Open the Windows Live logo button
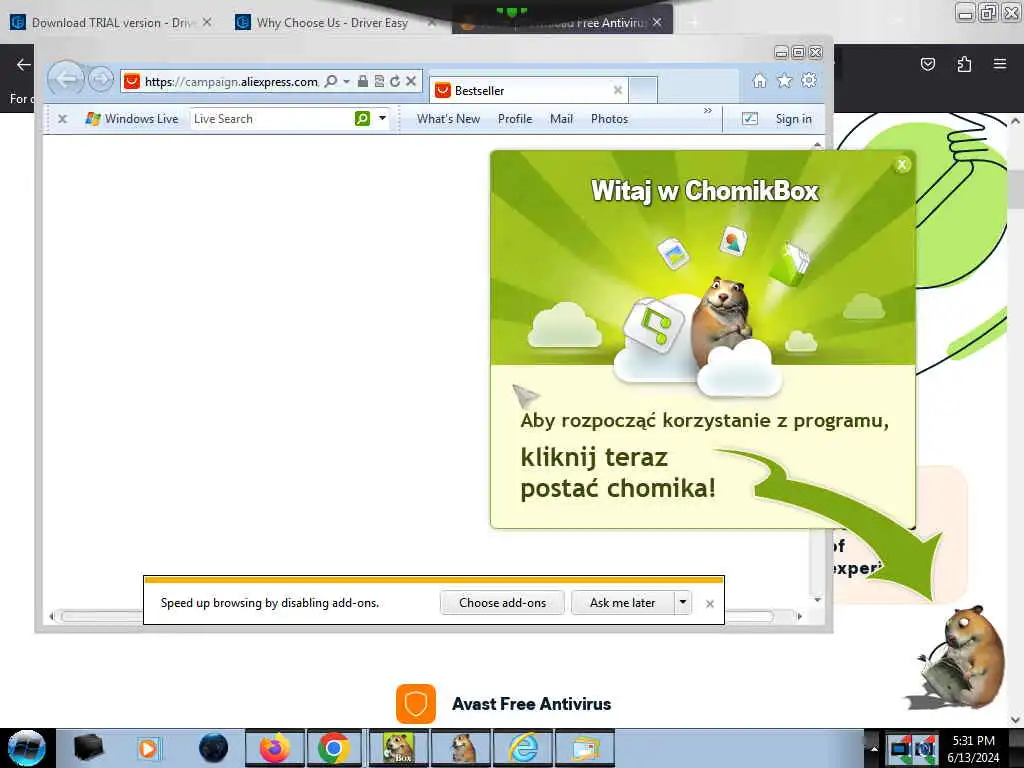 132,119
